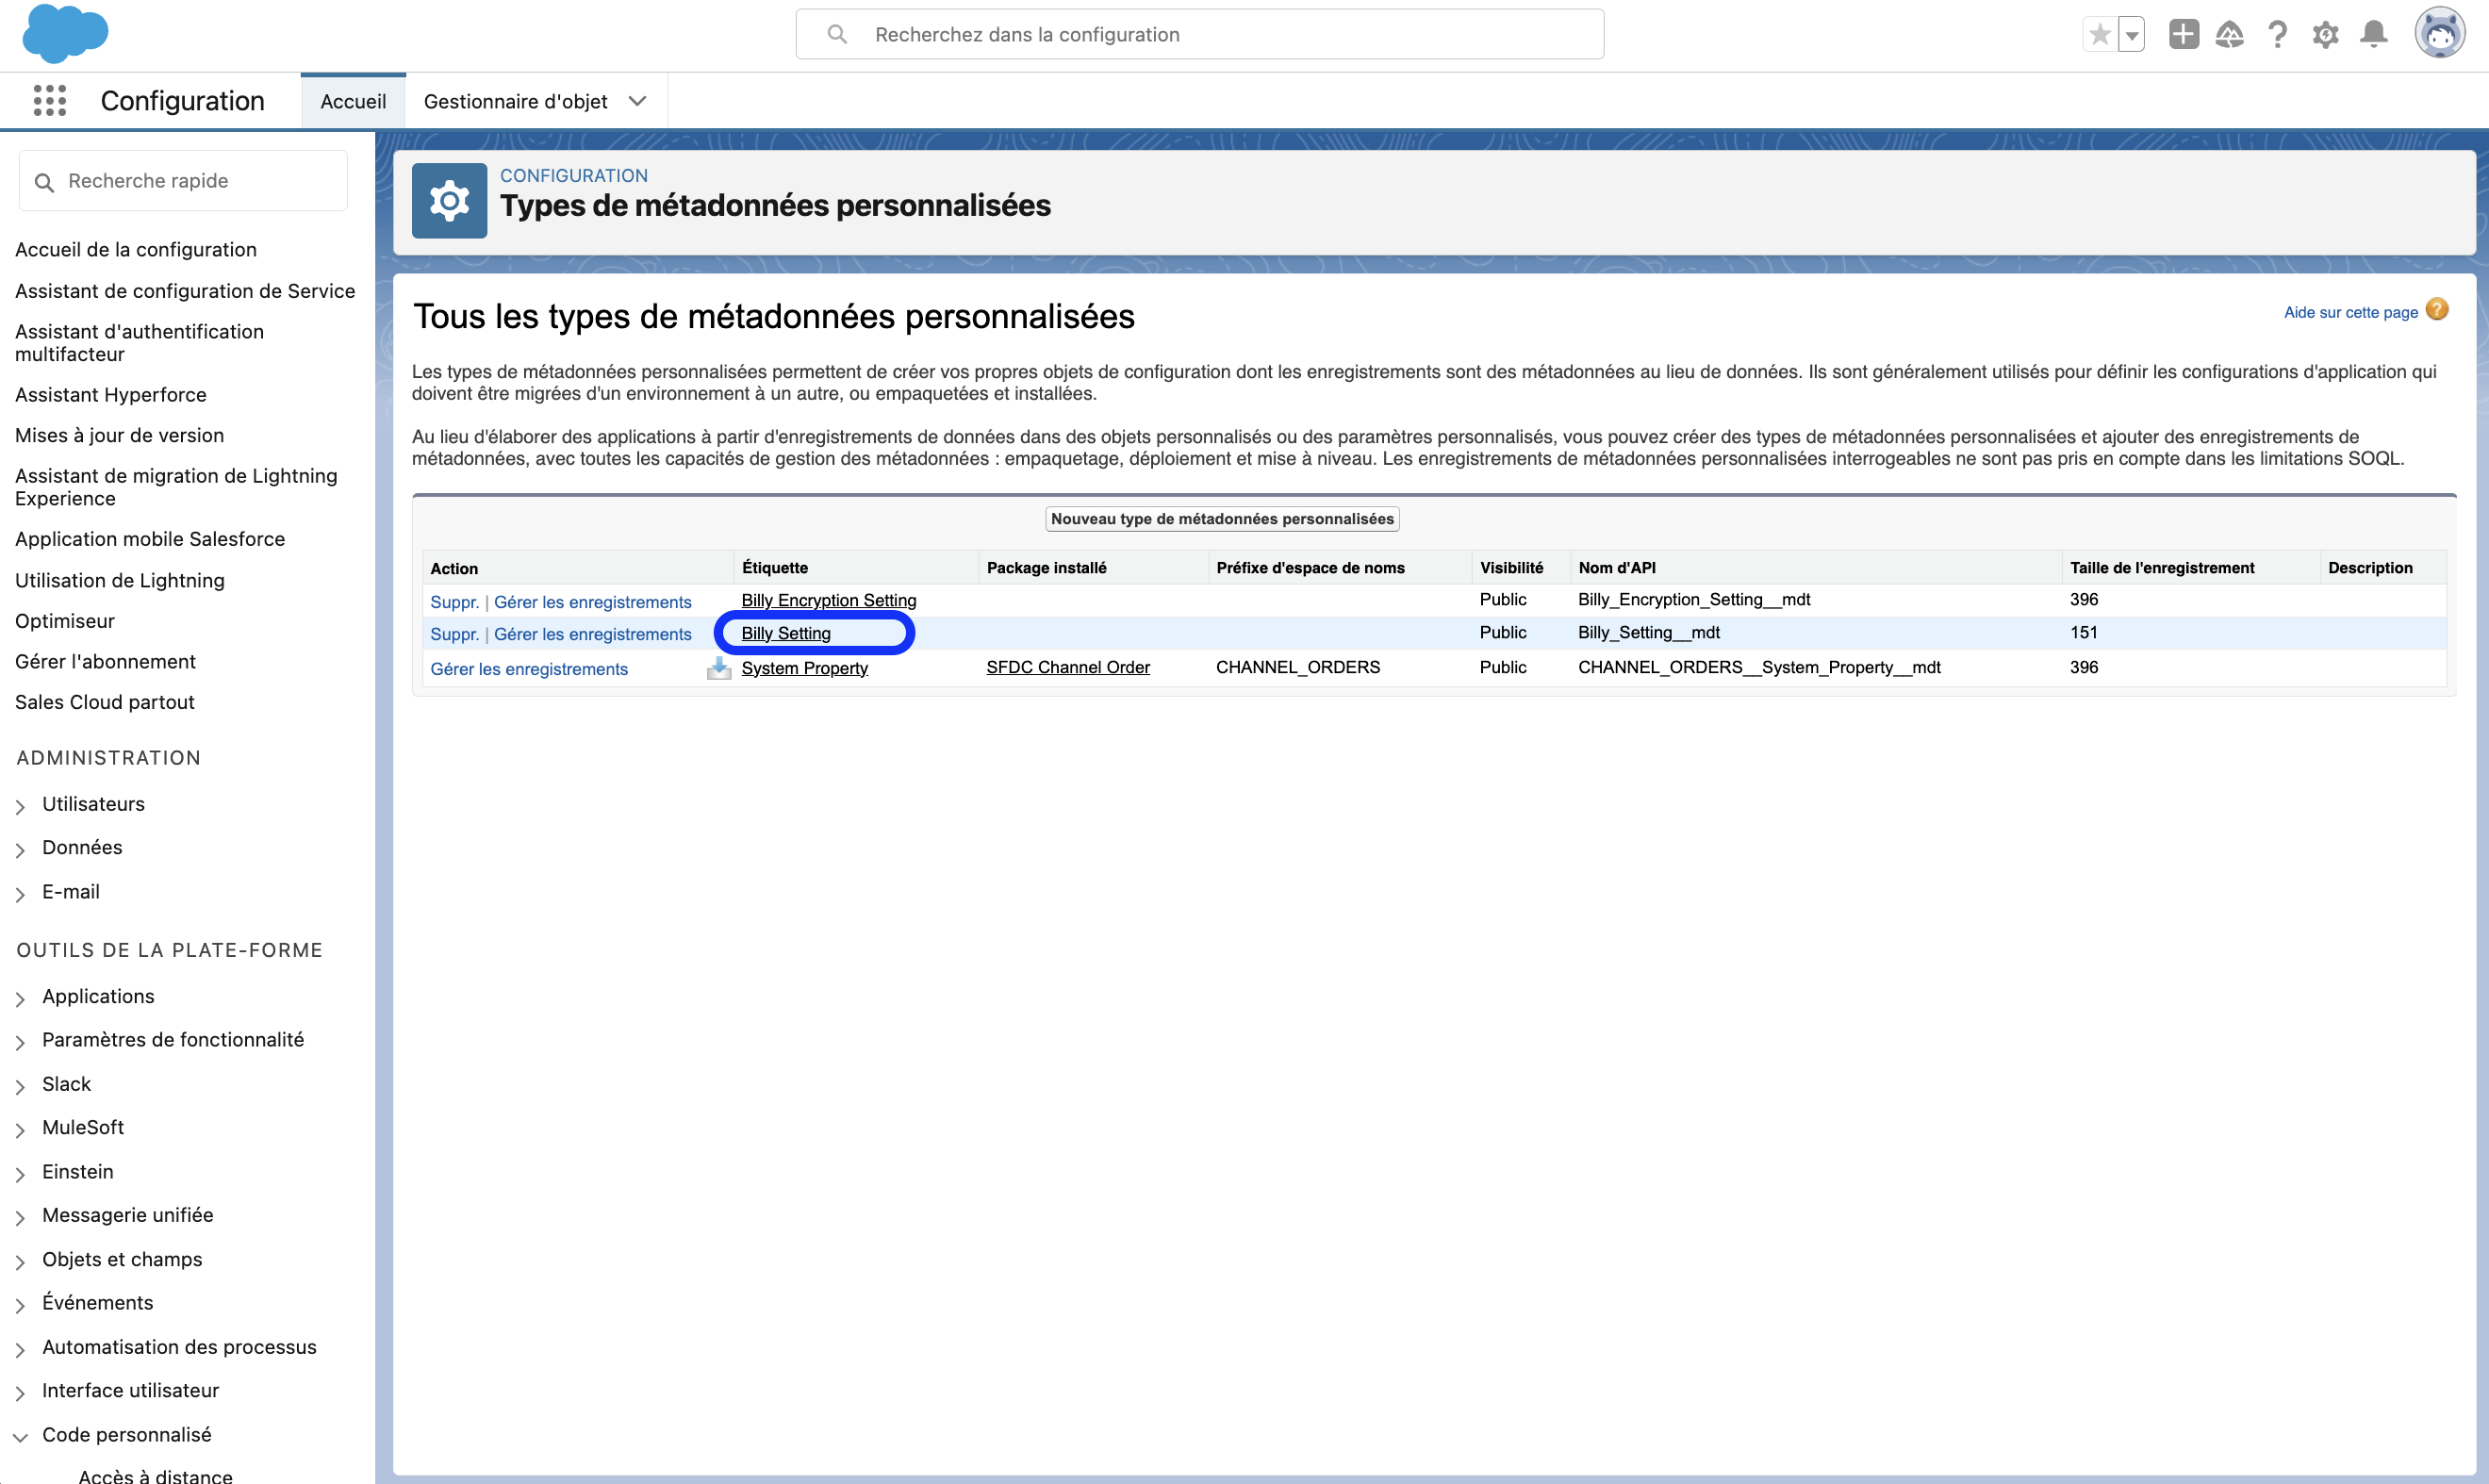Open the user profile avatar

click(x=2439, y=34)
